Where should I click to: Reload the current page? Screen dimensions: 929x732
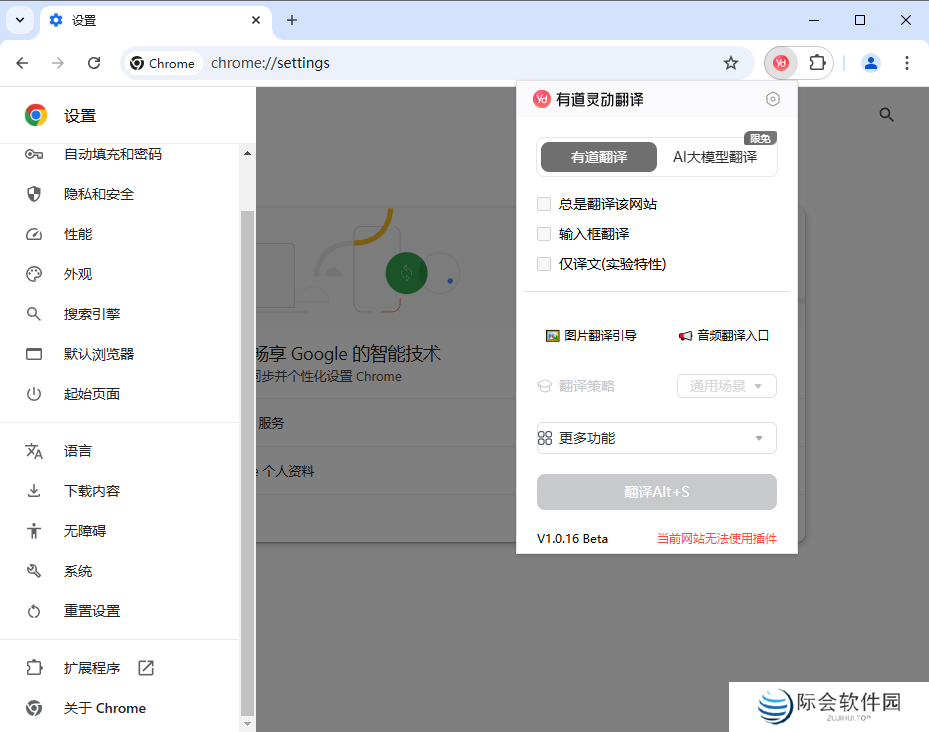pyautogui.click(x=94, y=62)
